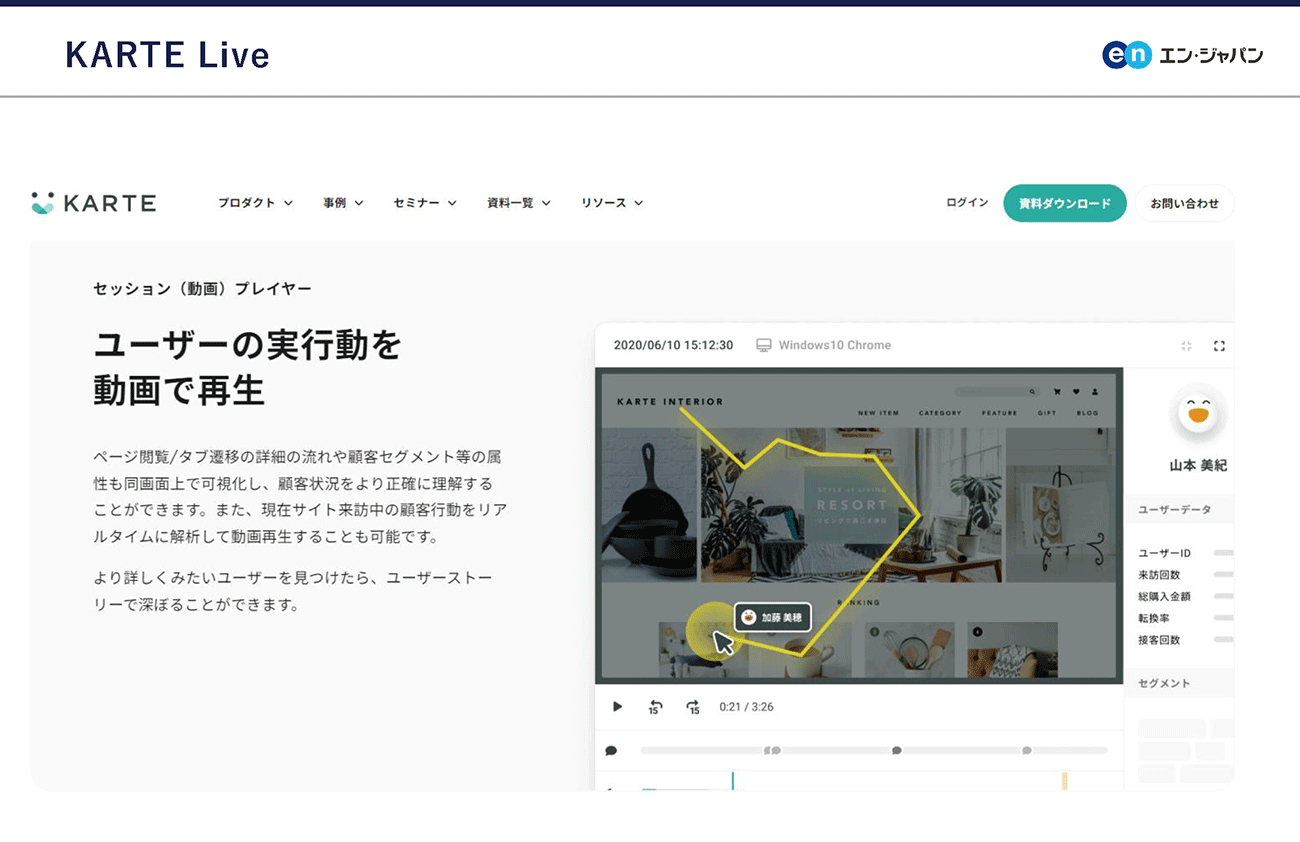Click the ログイン link
The width and height of the screenshot is (1300, 842).
pos(967,203)
